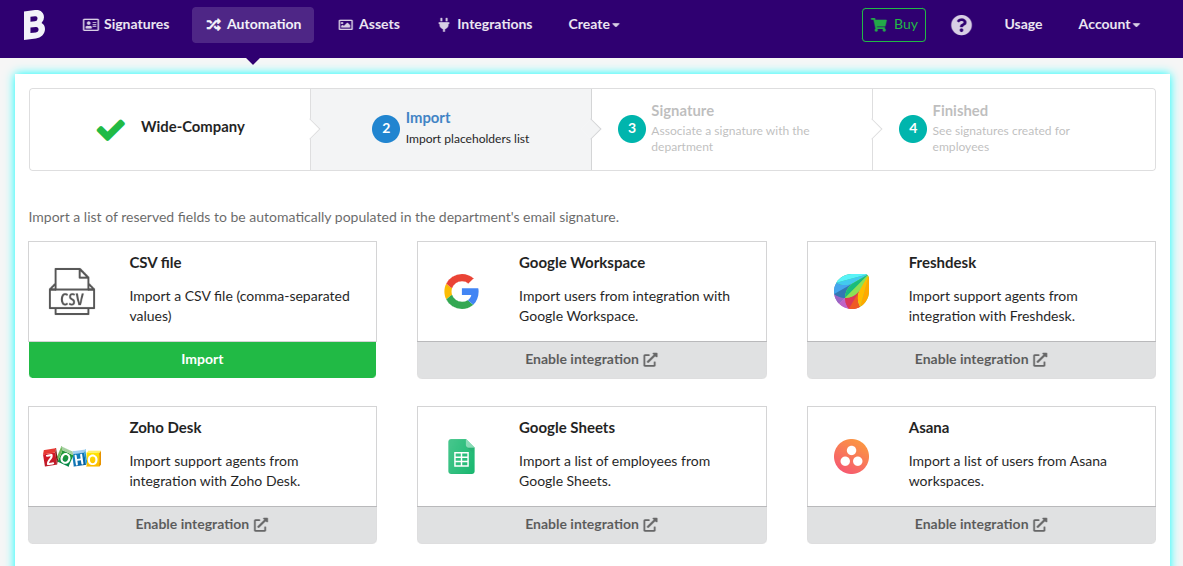Image resolution: width=1183 pixels, height=566 pixels.
Task: Click the green Buy button
Action: 894,24
